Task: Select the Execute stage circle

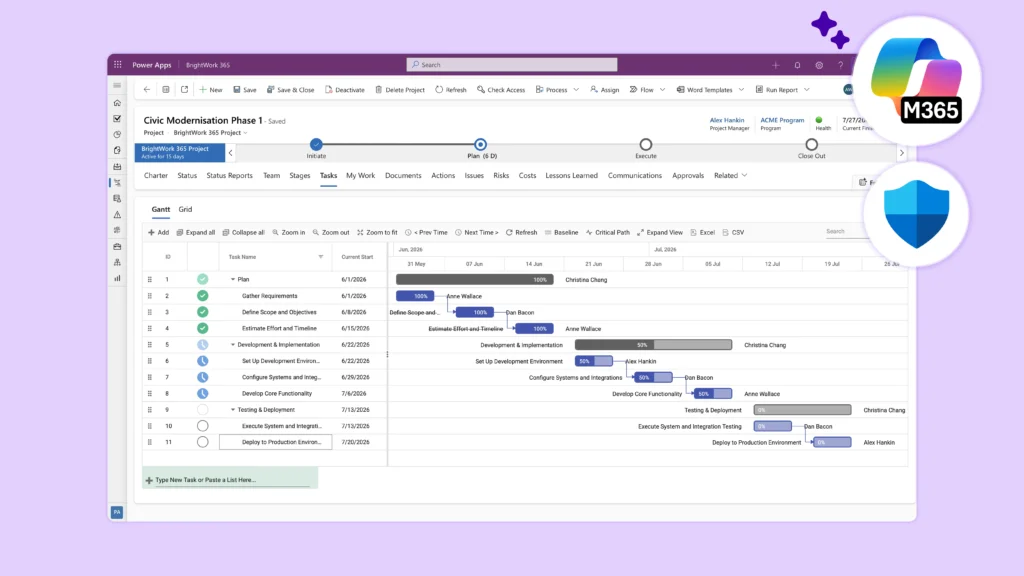Action: (645, 144)
